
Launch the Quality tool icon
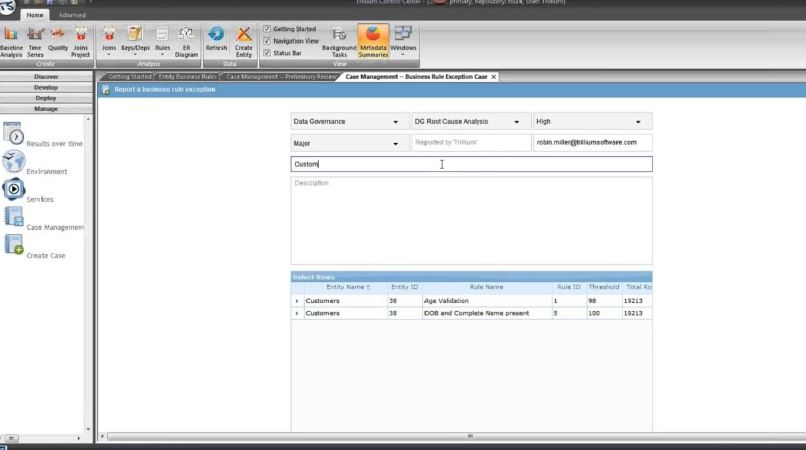[x=58, y=39]
